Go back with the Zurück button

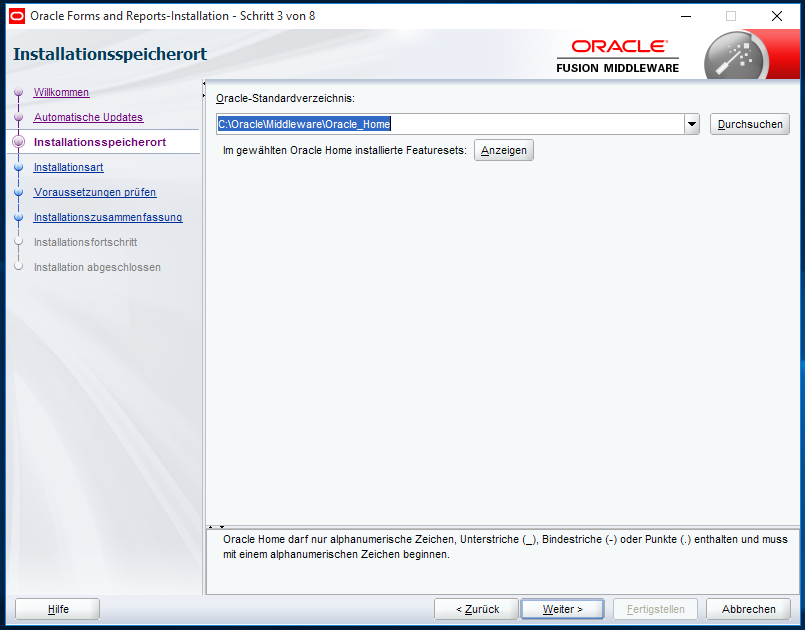point(477,609)
